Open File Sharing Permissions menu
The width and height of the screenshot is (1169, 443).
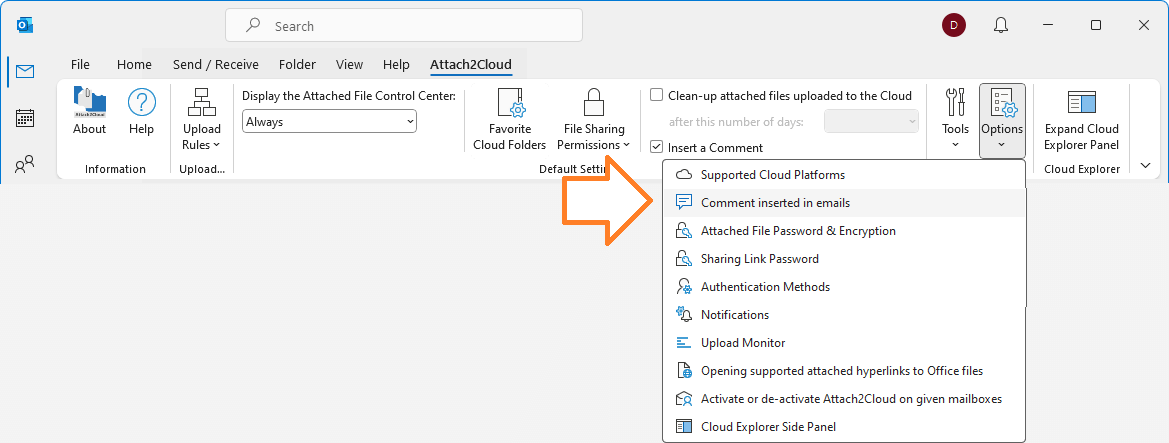(593, 119)
